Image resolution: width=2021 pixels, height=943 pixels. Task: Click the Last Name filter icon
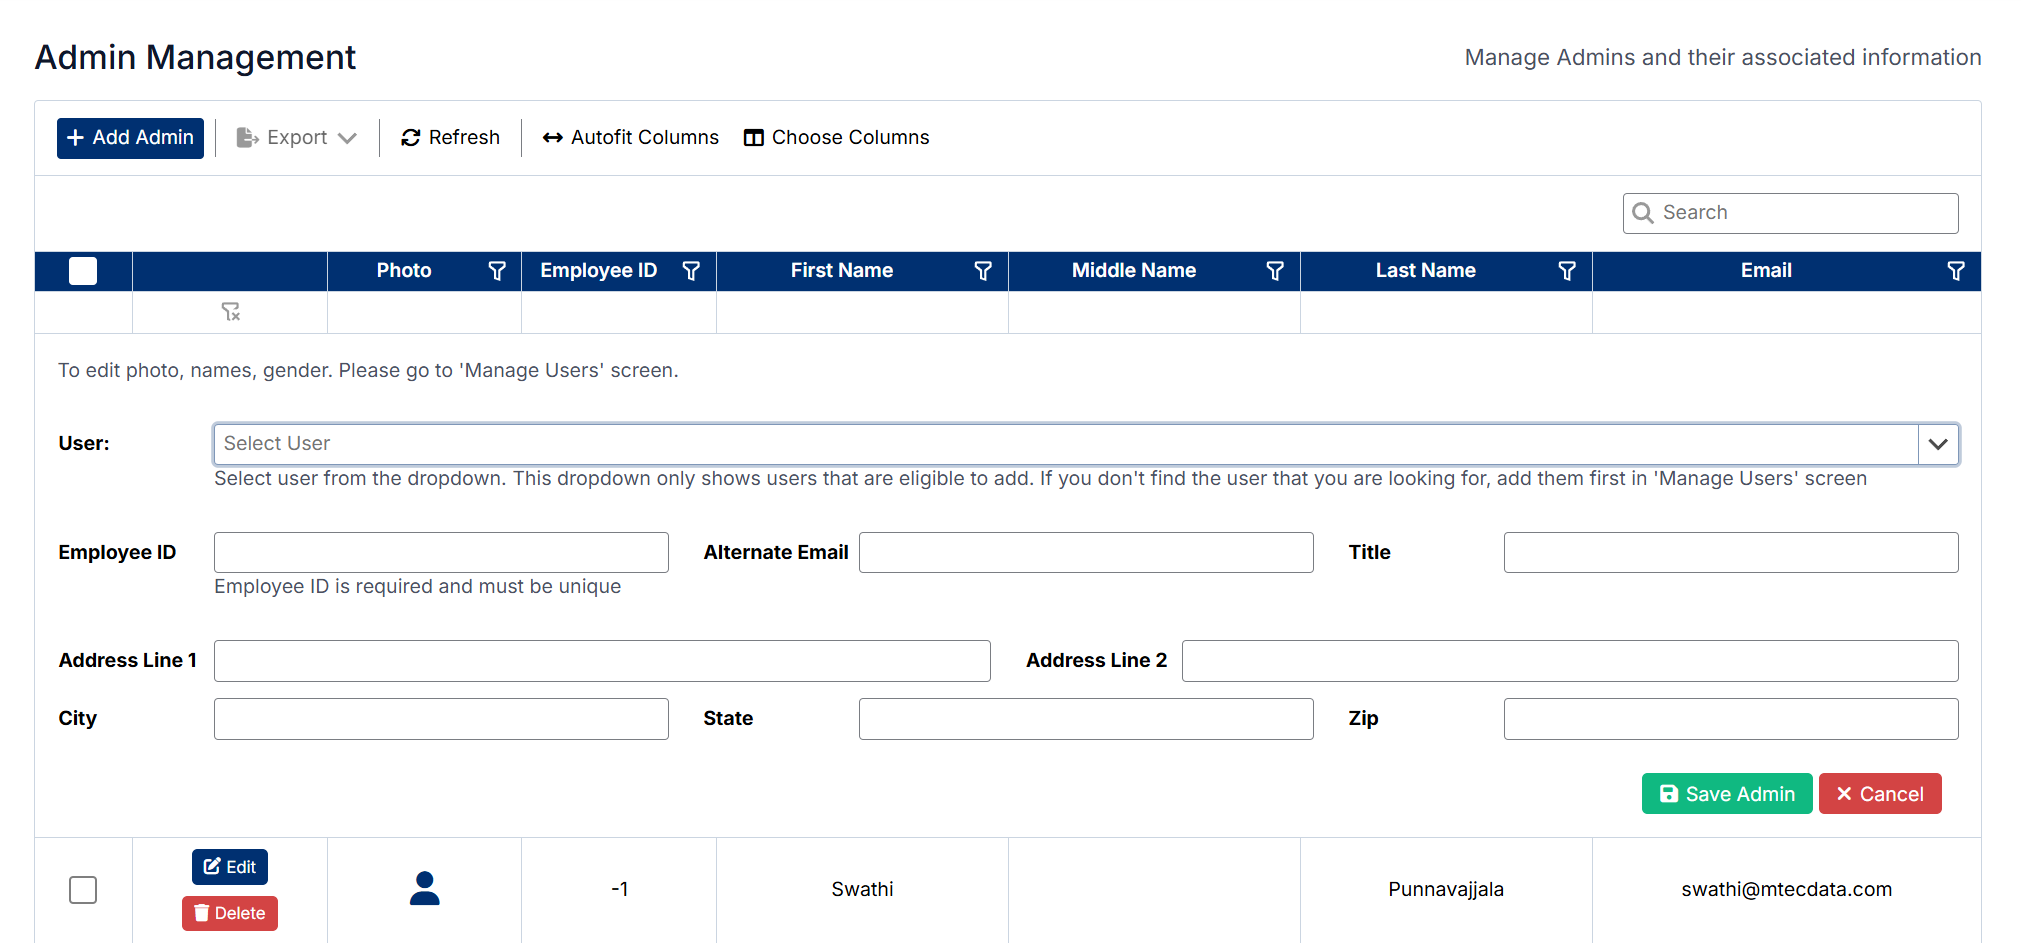click(x=1566, y=271)
